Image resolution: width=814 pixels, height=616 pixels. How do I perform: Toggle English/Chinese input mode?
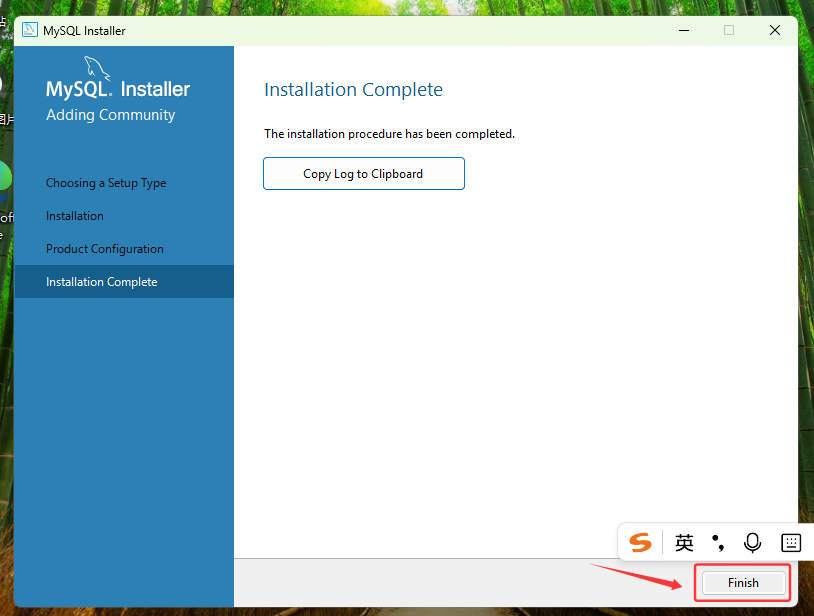(684, 542)
